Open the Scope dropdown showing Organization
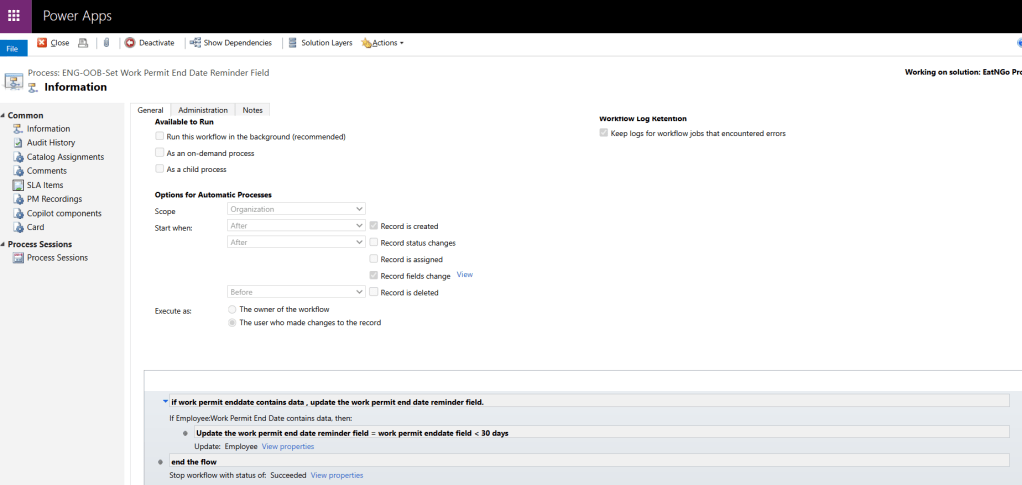 click(x=296, y=209)
